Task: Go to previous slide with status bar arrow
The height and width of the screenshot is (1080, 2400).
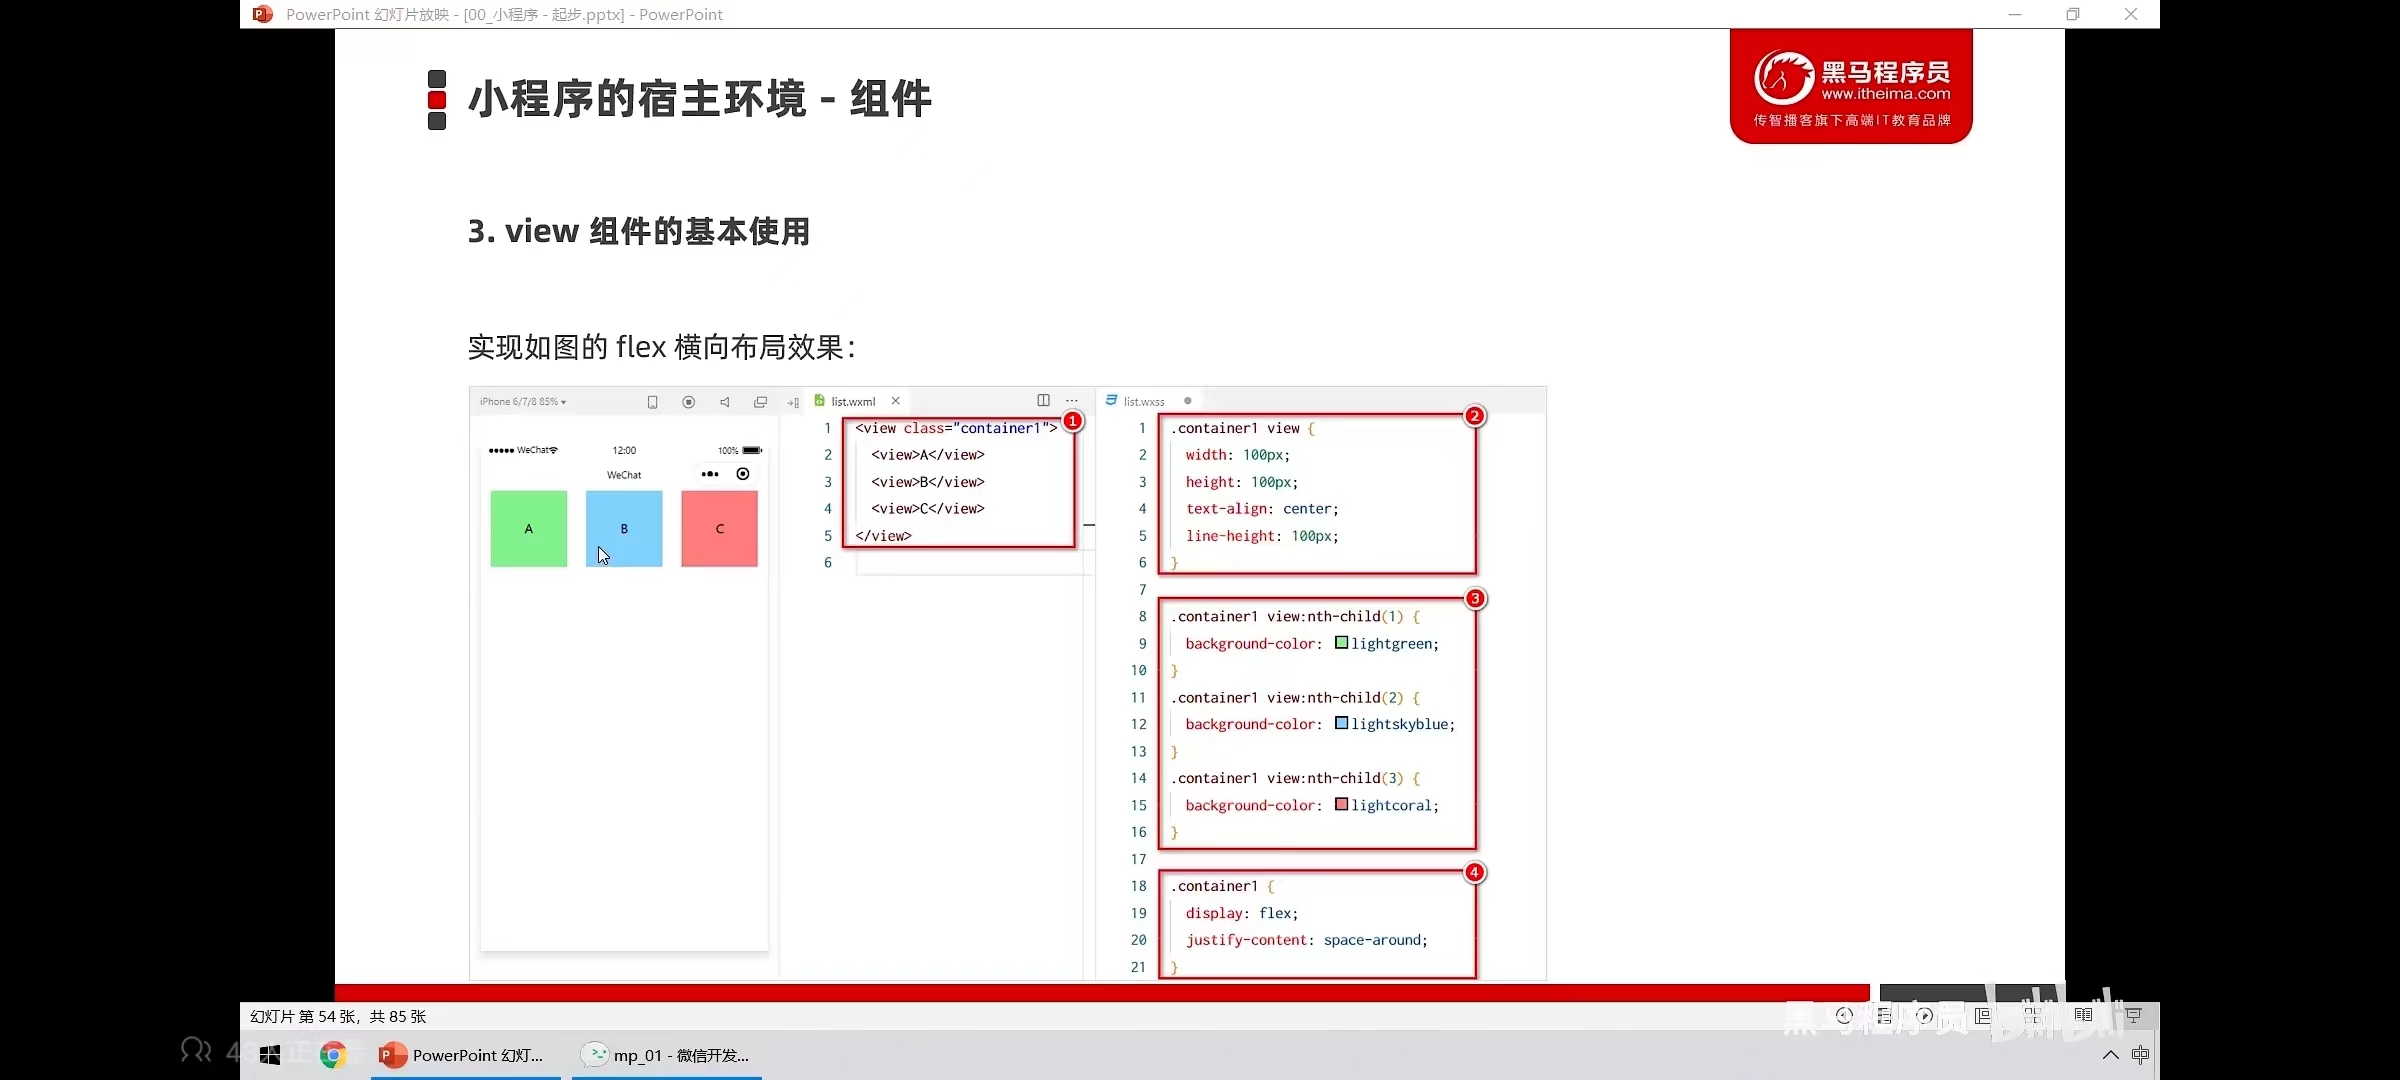Action: coord(1845,1015)
